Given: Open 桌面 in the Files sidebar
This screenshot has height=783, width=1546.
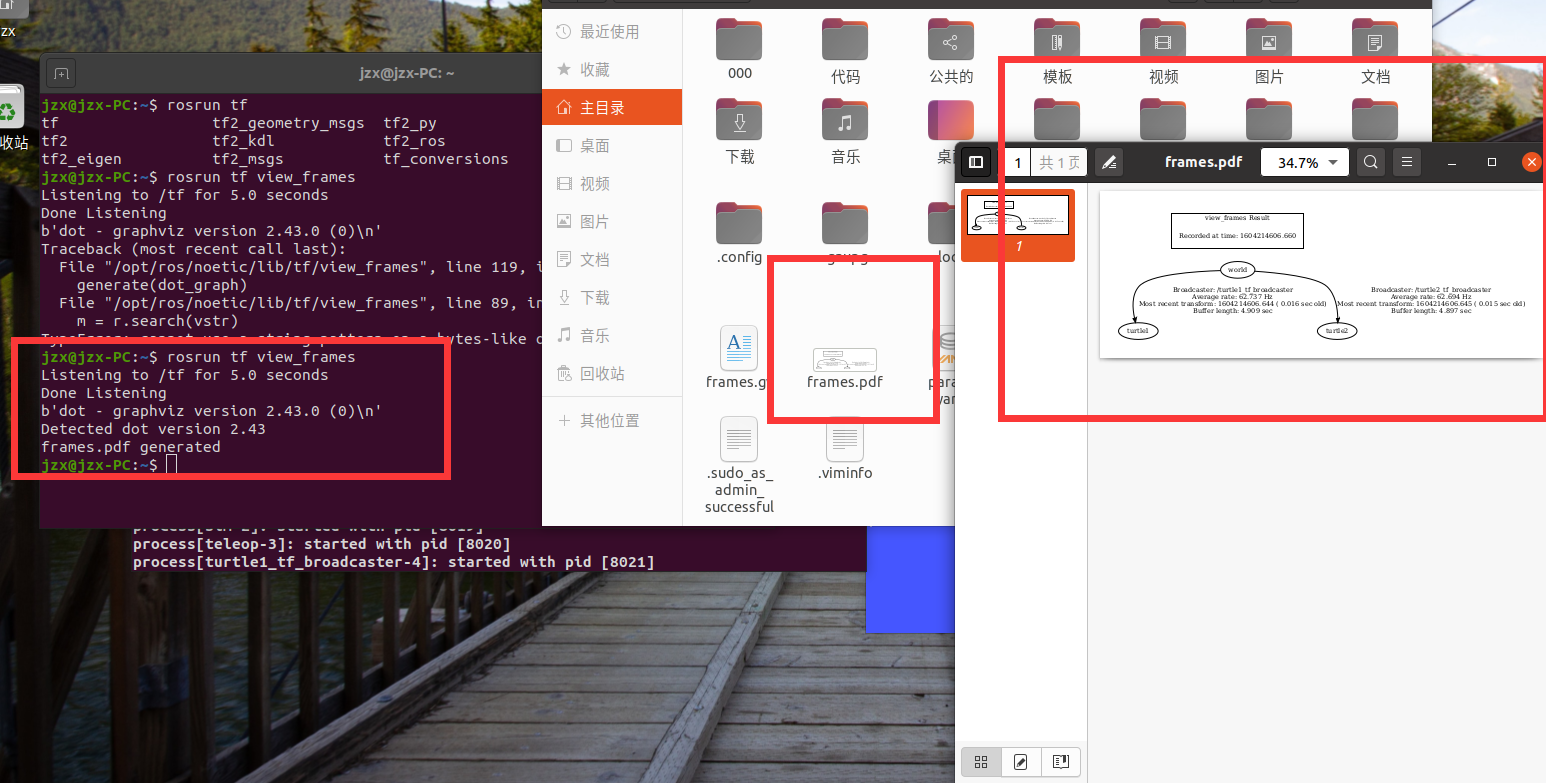Looking at the screenshot, I should click(x=612, y=146).
